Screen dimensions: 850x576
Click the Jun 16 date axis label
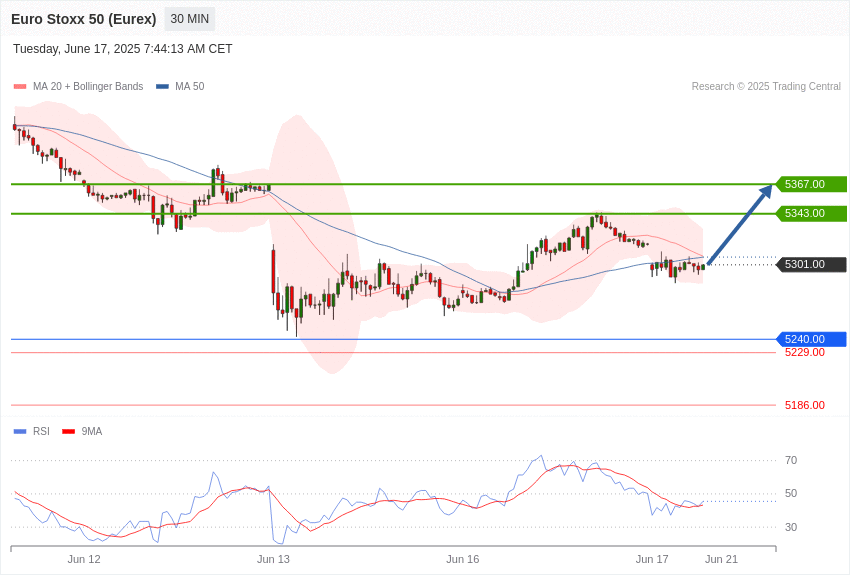click(x=462, y=559)
